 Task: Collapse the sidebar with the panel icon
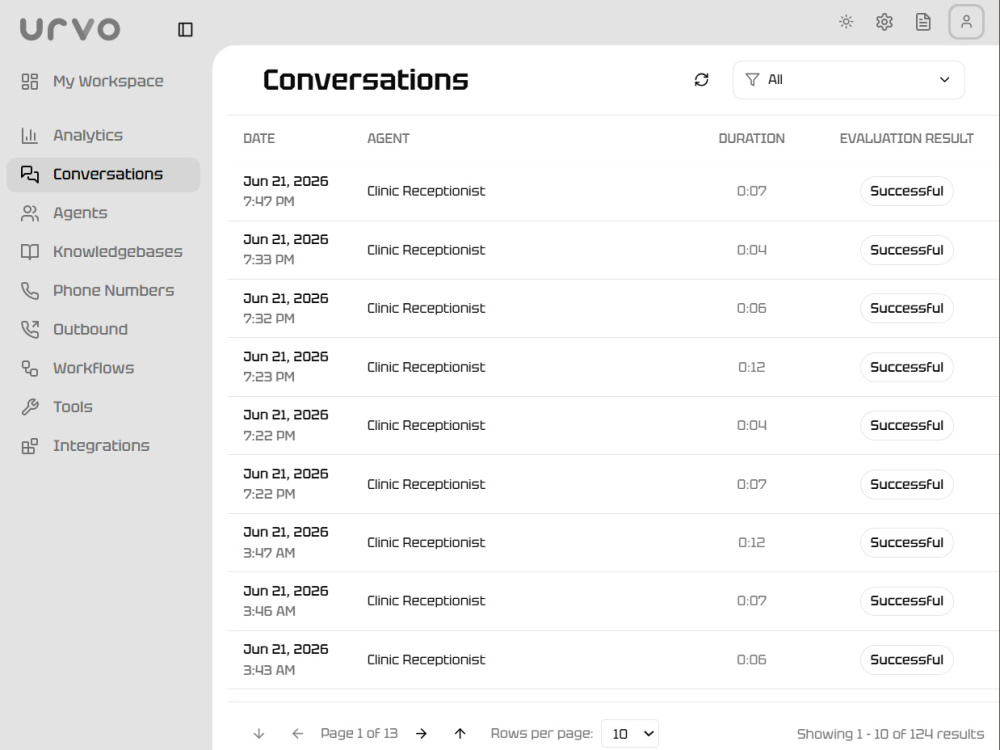tap(185, 29)
